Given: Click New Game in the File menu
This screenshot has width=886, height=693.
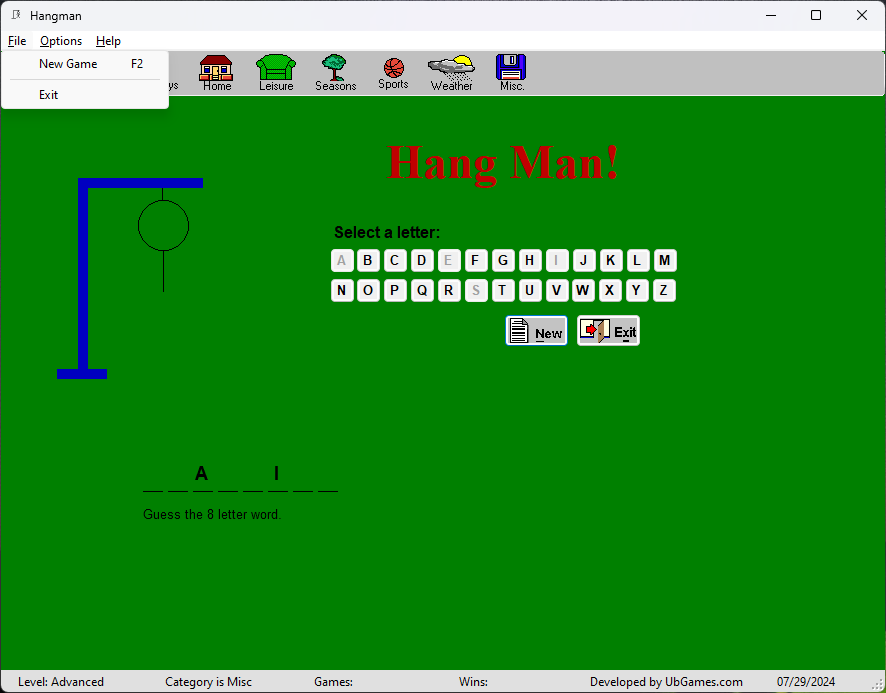Looking at the screenshot, I should (68, 64).
